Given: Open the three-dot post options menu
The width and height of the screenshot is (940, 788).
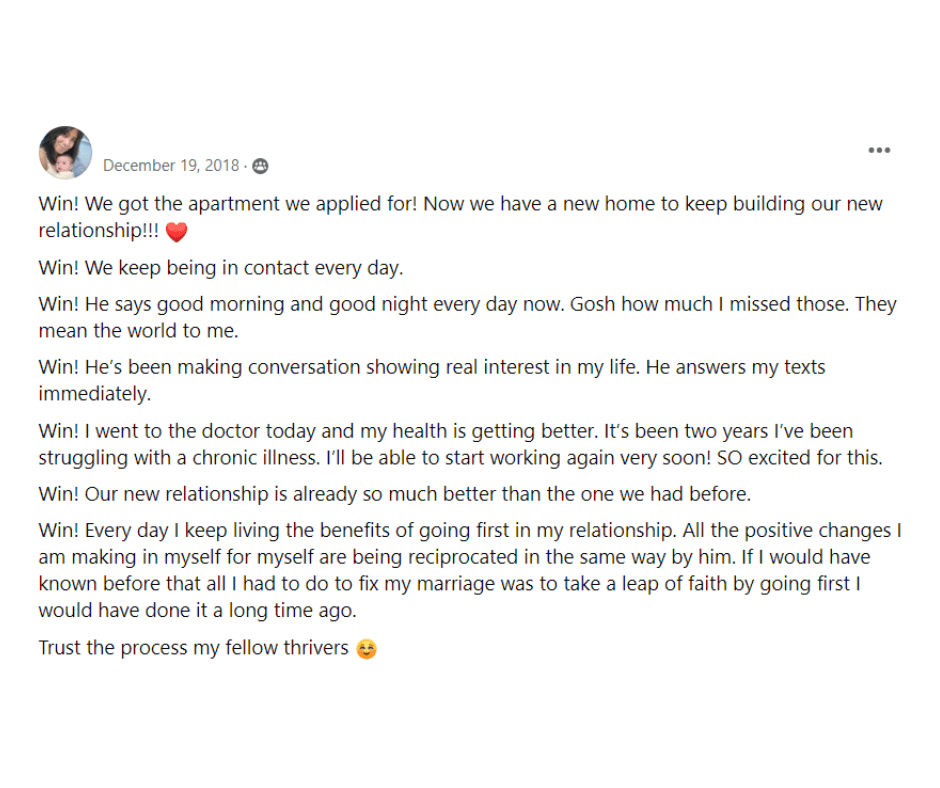Looking at the screenshot, I should point(879,150).
